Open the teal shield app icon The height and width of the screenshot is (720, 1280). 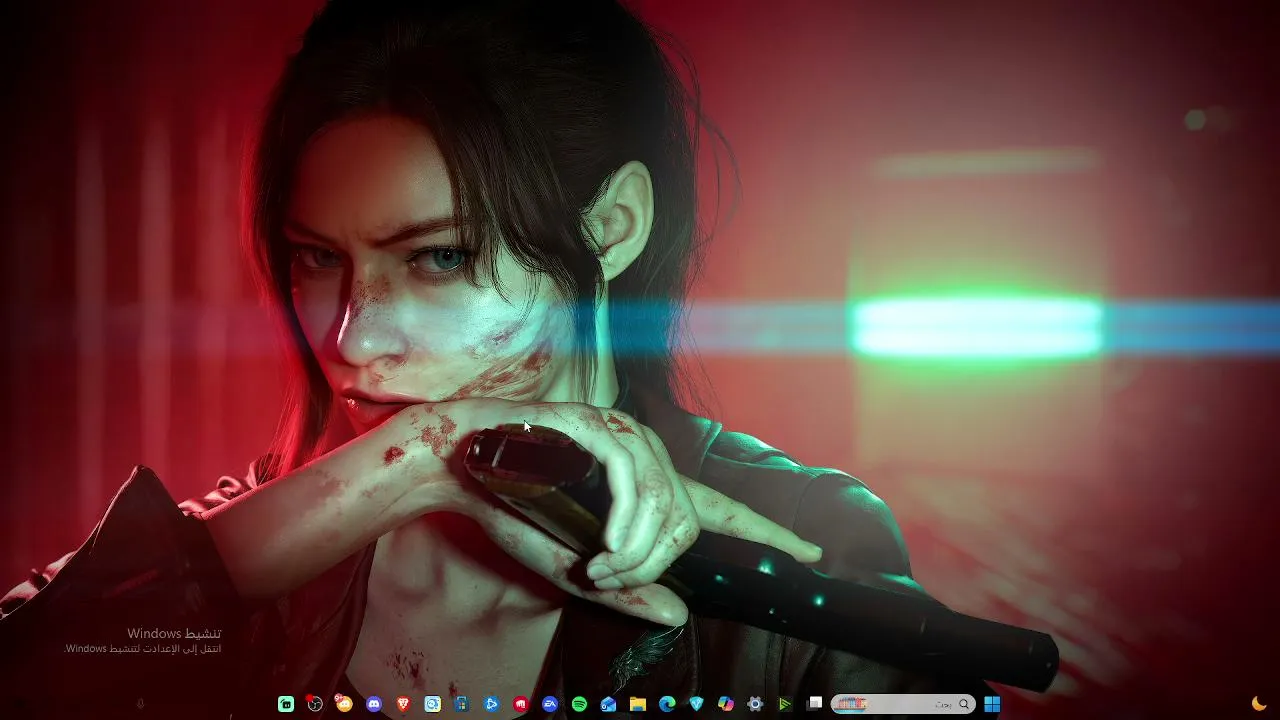pos(696,704)
